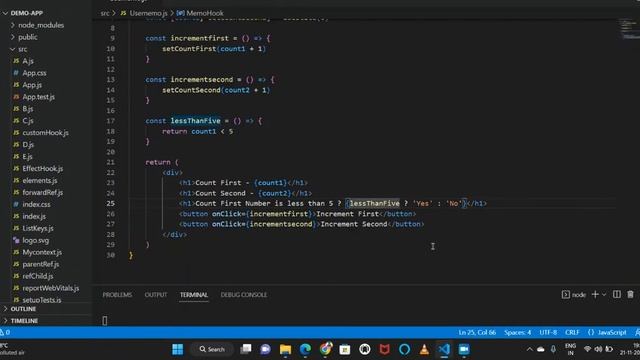Open E.js file
This screenshot has height=360, width=640.
point(27,156)
